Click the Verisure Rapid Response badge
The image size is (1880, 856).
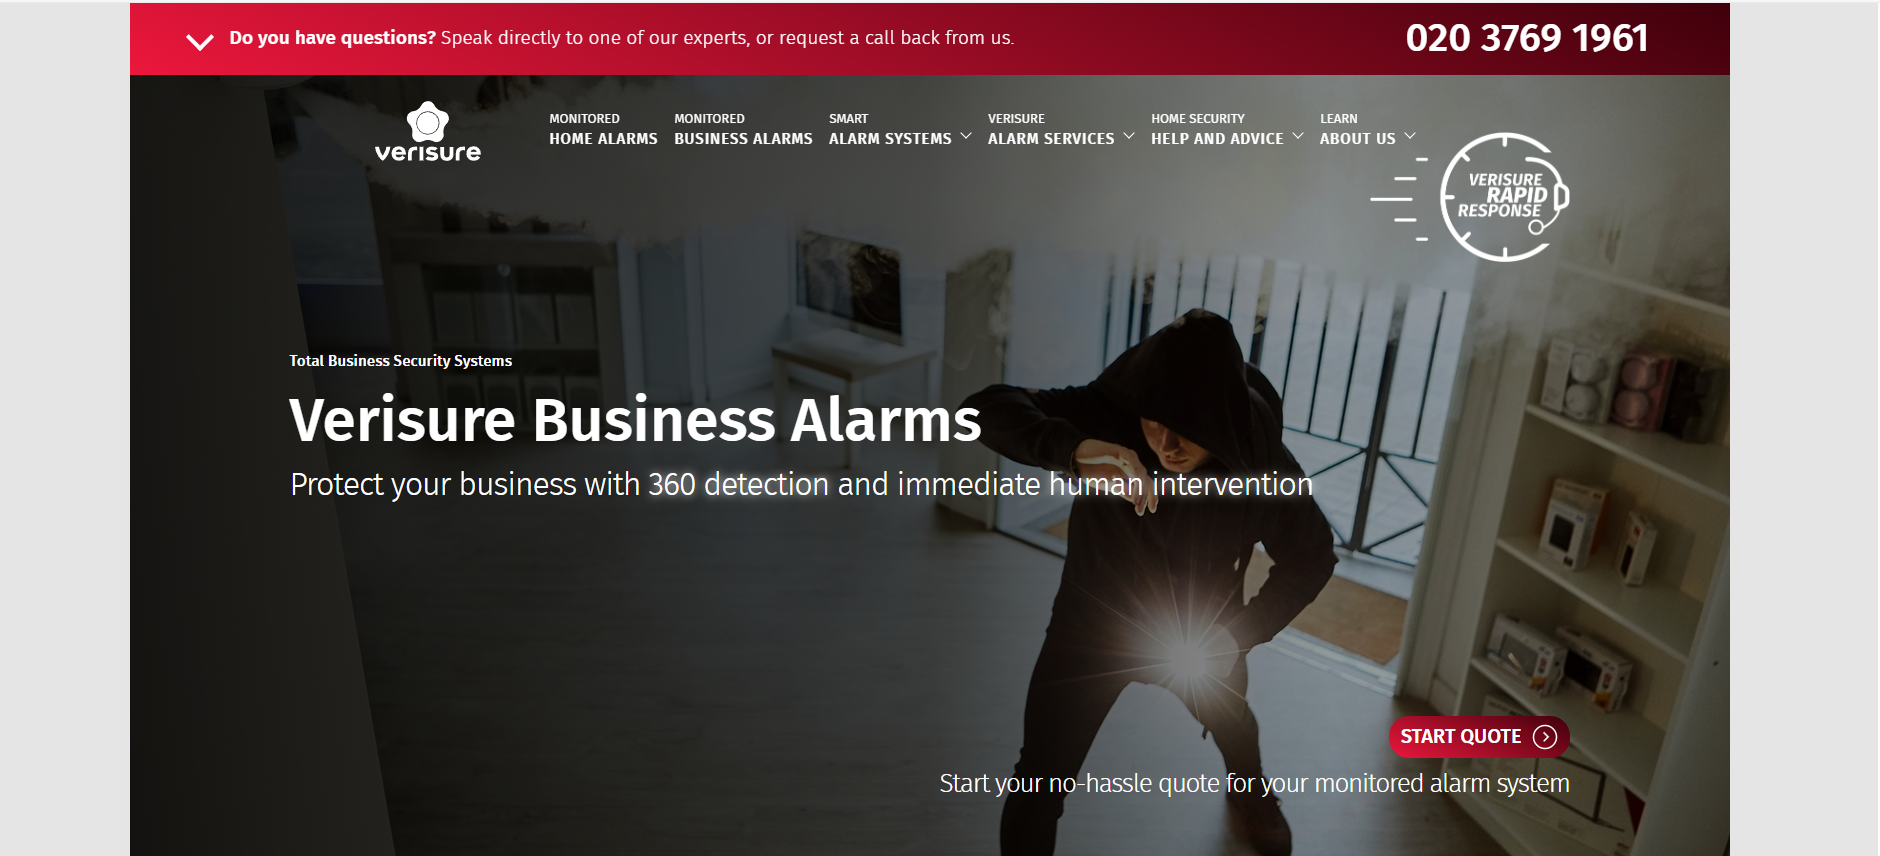tap(1470, 197)
